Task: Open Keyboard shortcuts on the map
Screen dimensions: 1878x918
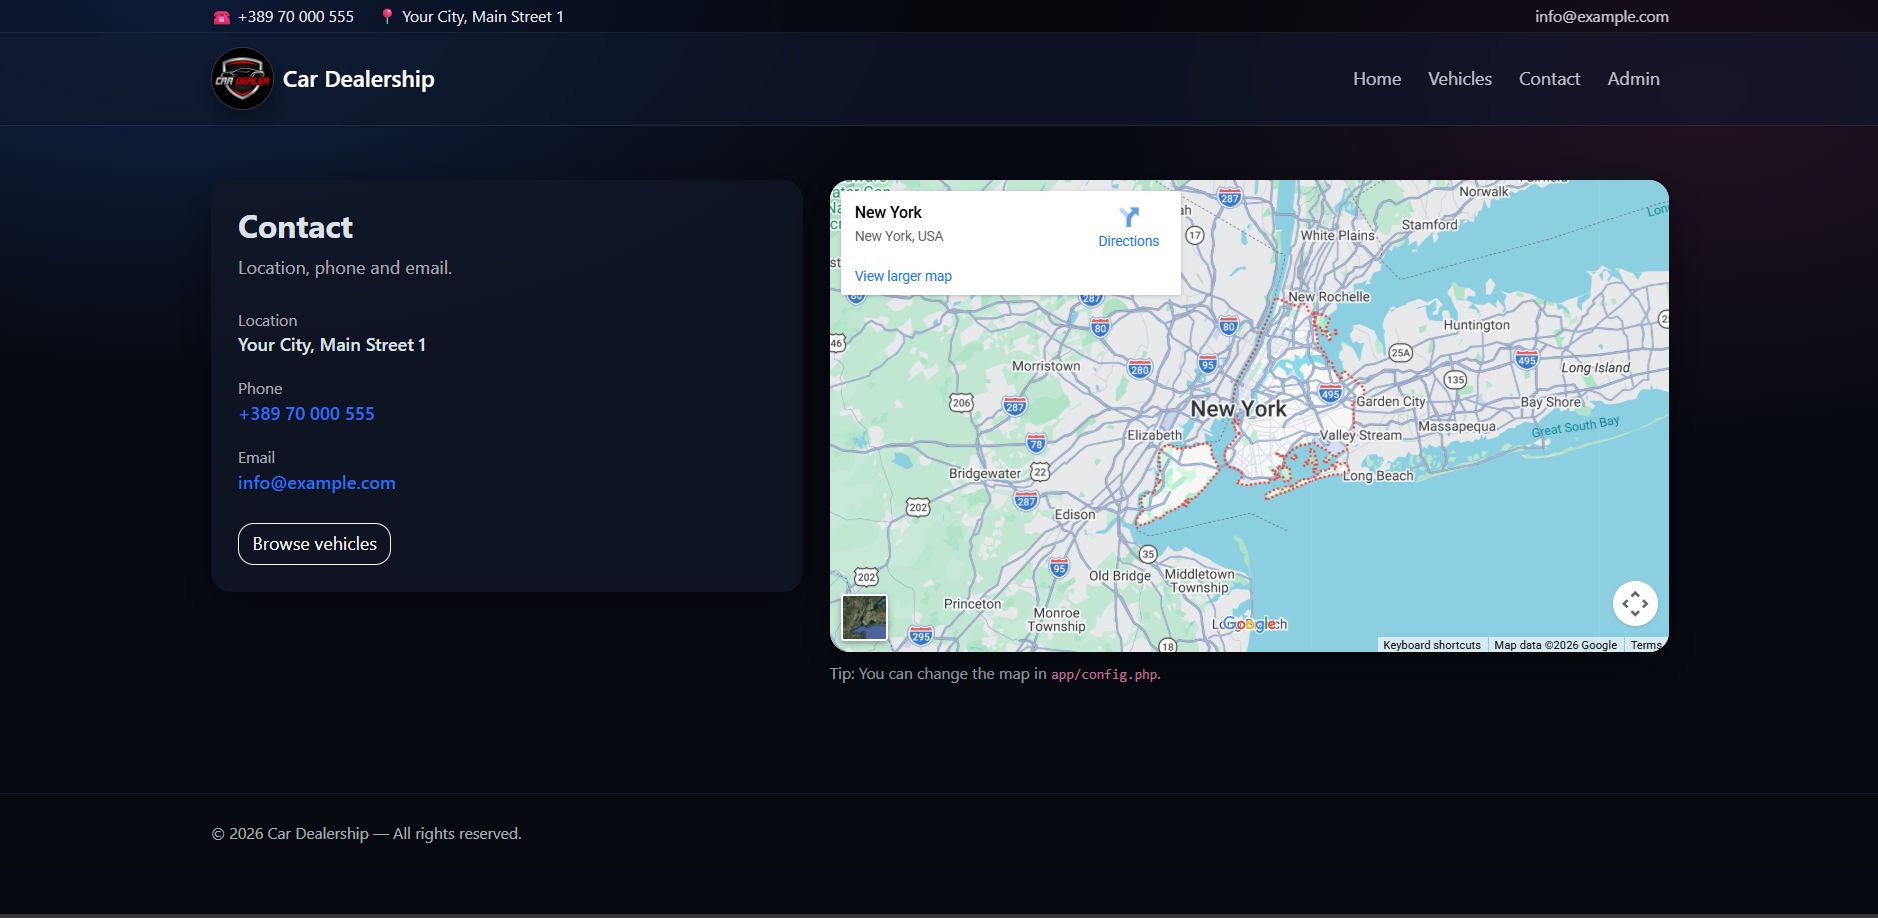Action: (1431, 645)
